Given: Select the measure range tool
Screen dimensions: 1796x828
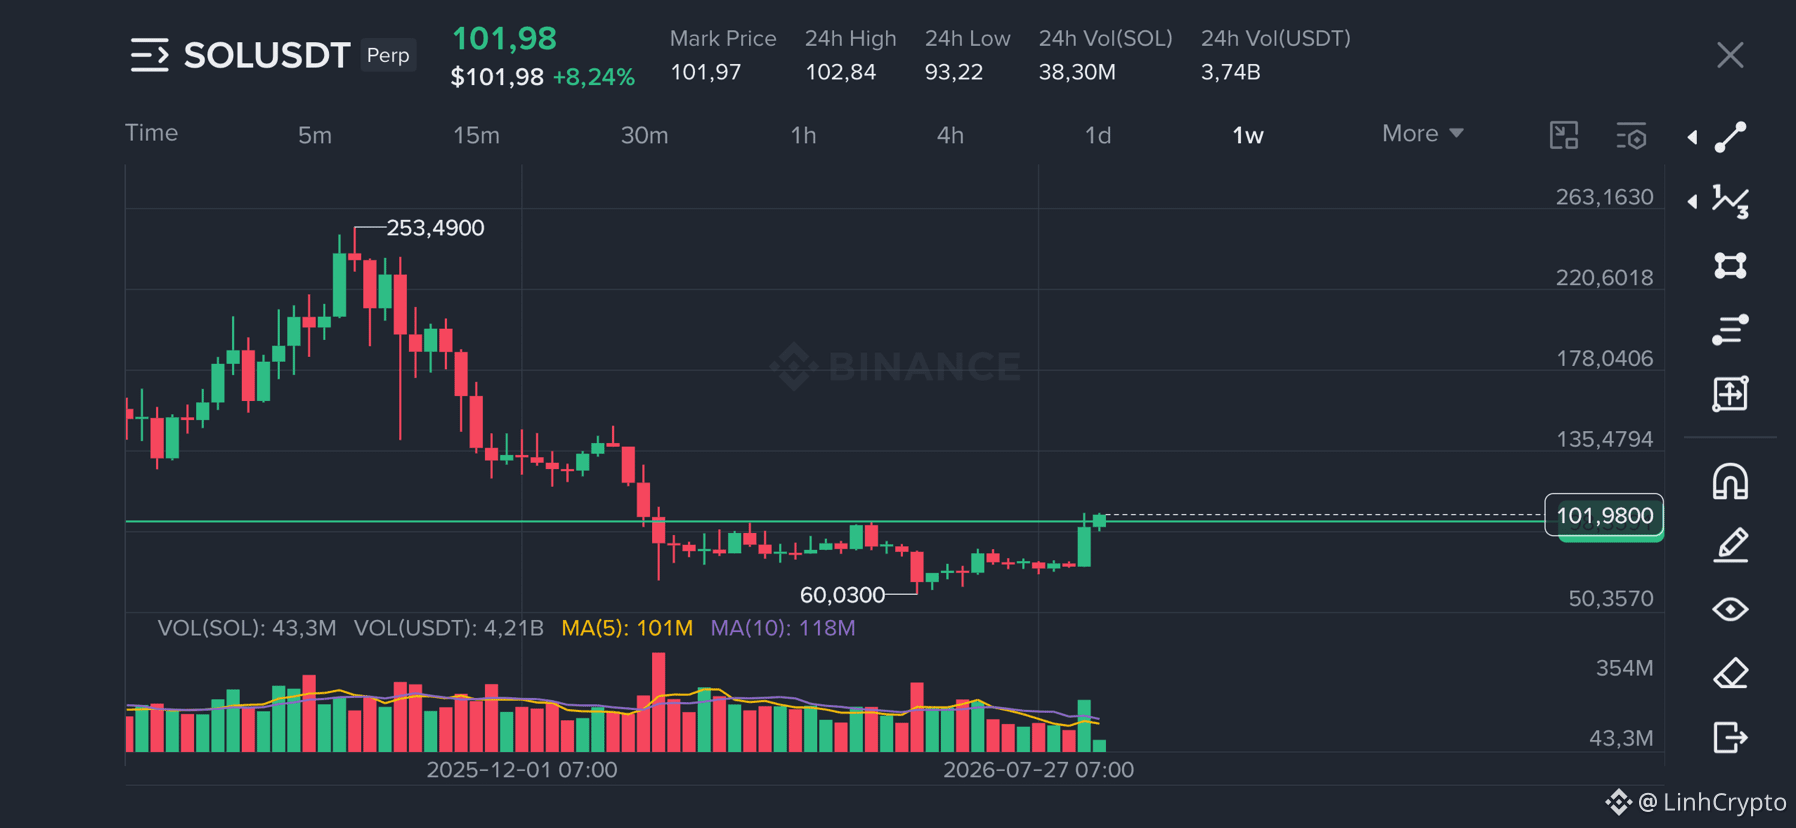Looking at the screenshot, I should [1730, 393].
